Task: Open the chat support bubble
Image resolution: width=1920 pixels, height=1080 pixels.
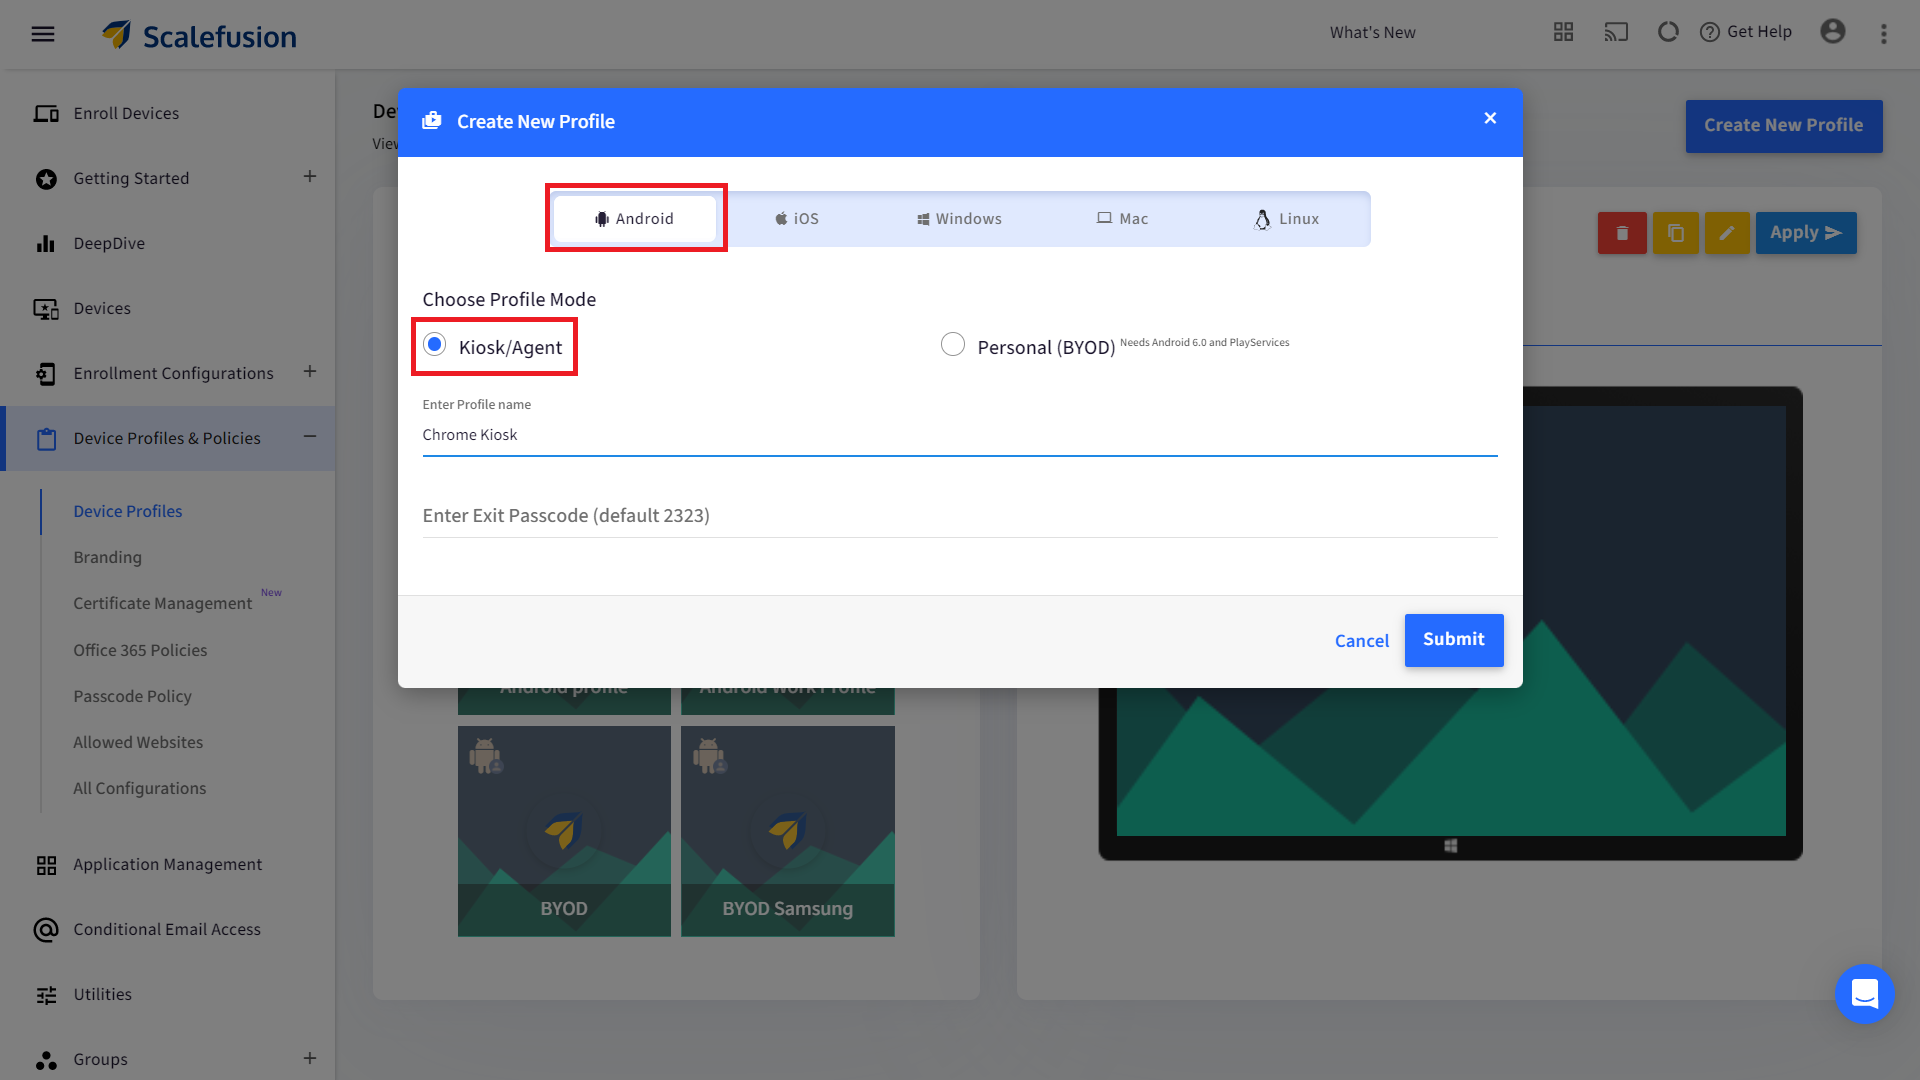Action: point(1864,993)
